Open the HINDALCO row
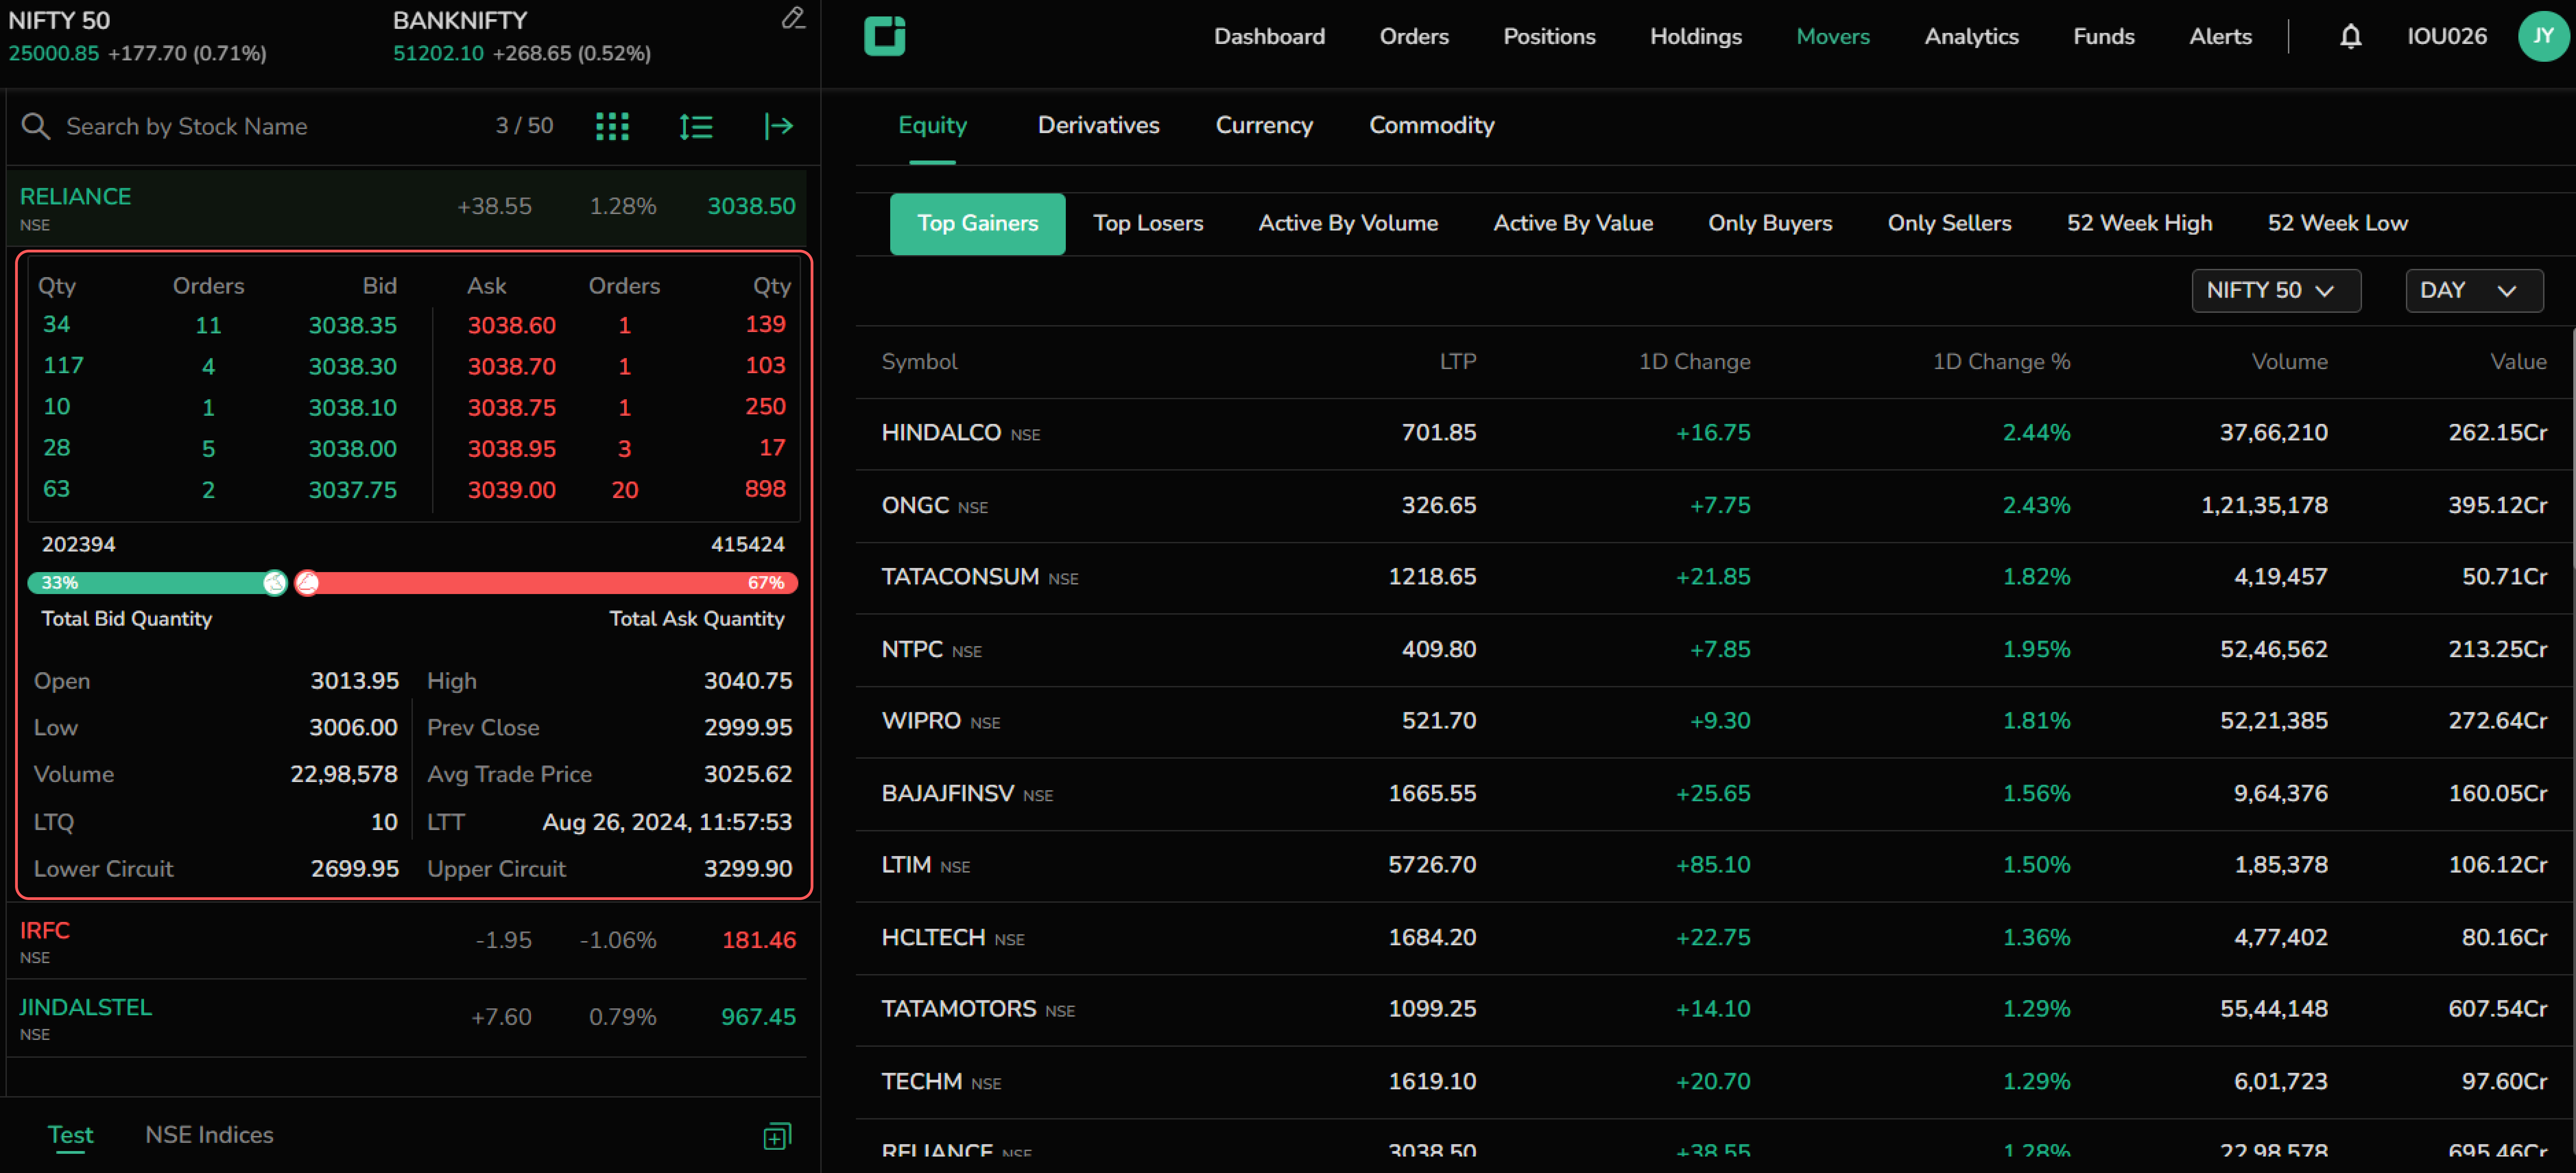The width and height of the screenshot is (2576, 1173). coord(1714,434)
